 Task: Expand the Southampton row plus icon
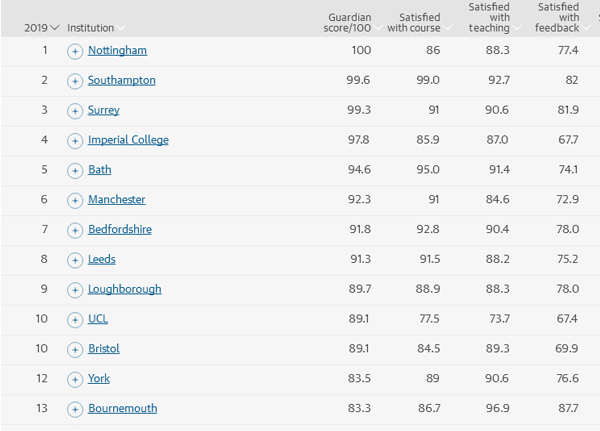click(75, 81)
